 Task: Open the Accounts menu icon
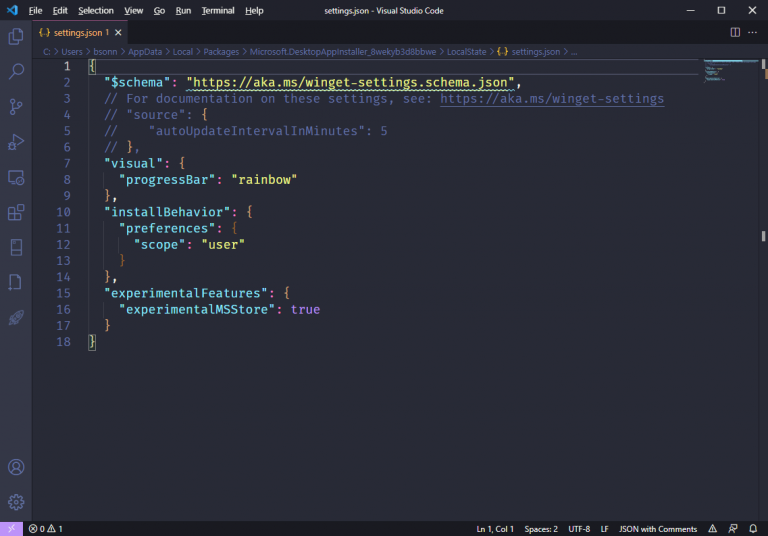click(x=16, y=467)
